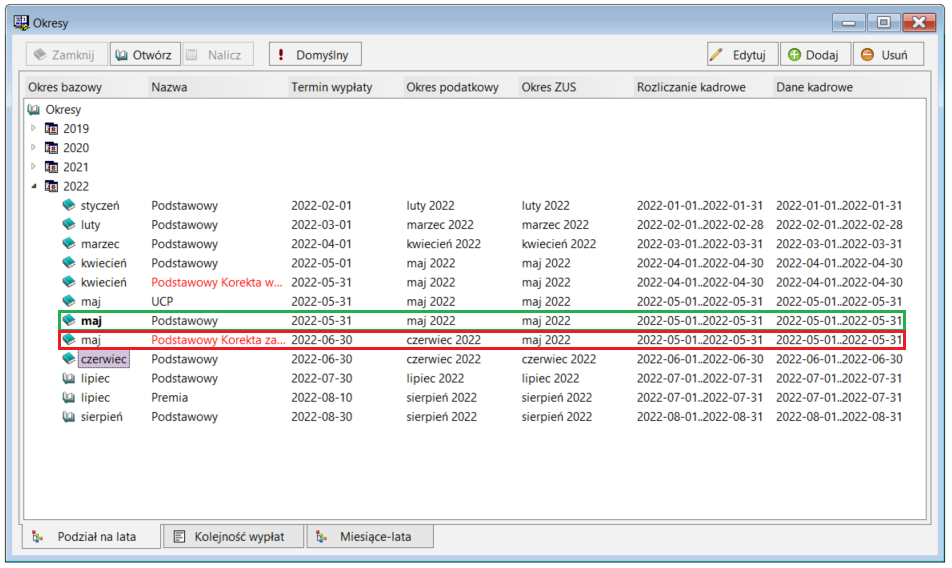Viewport: 952px width, 568px height.
Task: Expand the 2021 year node
Action: 33,167
